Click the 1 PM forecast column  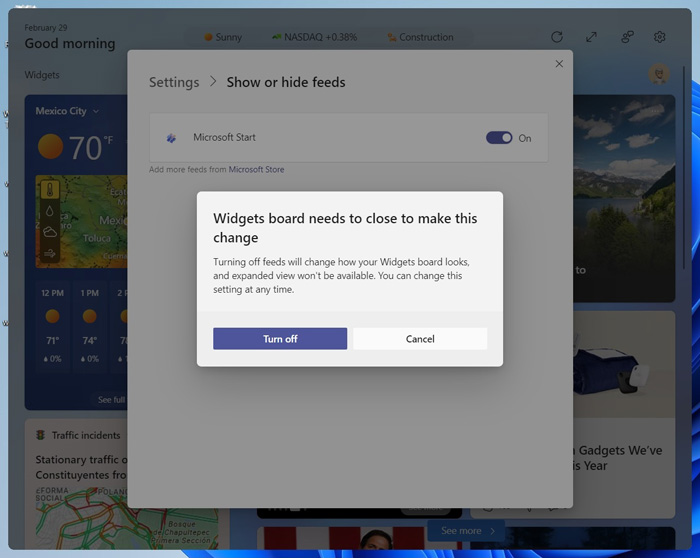coord(90,326)
